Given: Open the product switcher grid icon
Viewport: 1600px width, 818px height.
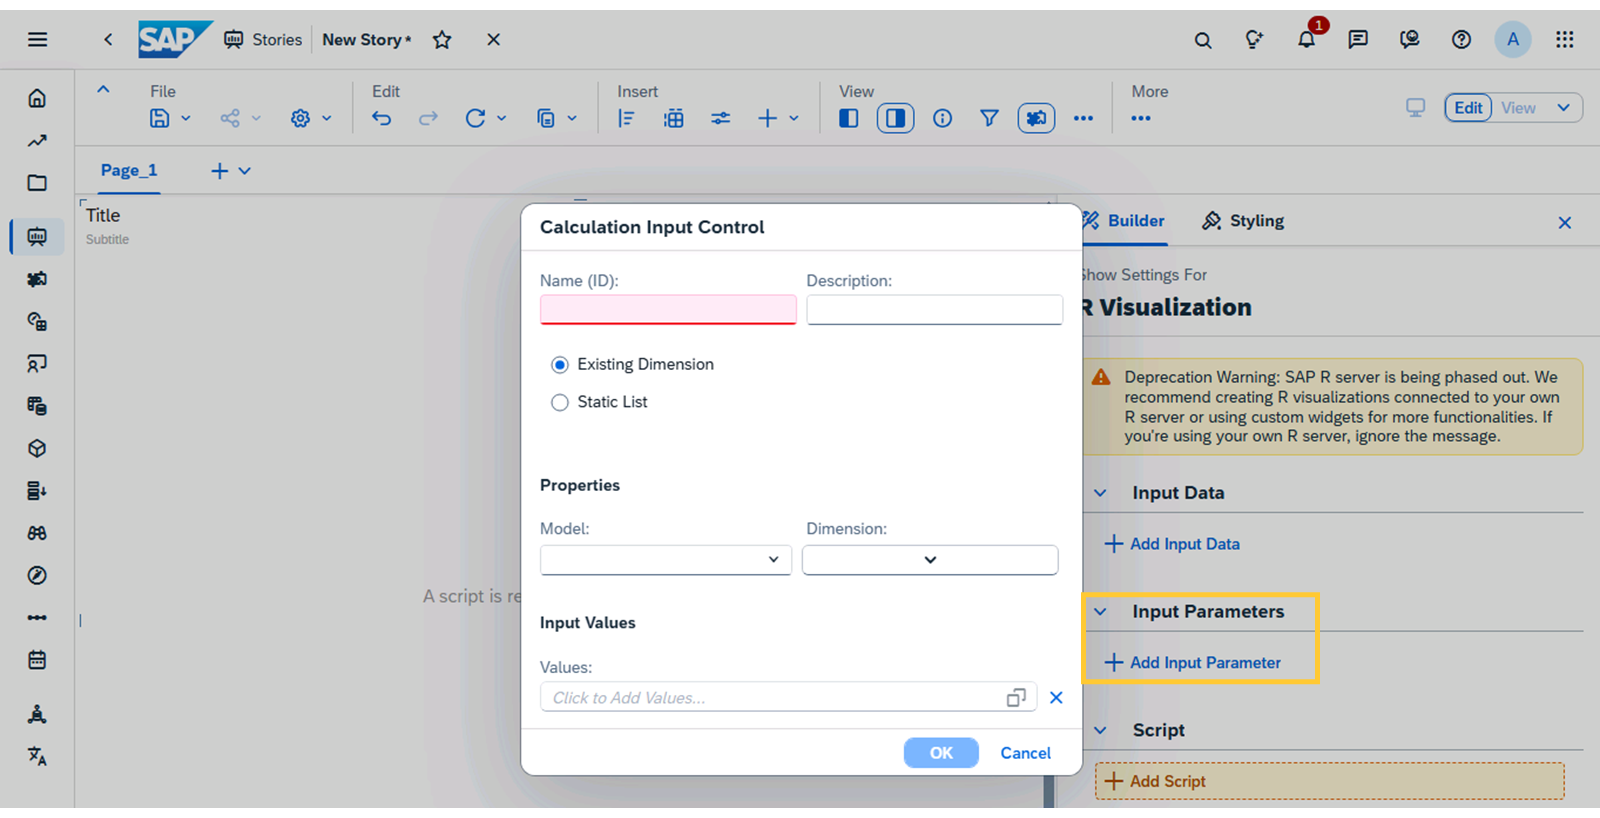Looking at the screenshot, I should pyautogui.click(x=1565, y=40).
